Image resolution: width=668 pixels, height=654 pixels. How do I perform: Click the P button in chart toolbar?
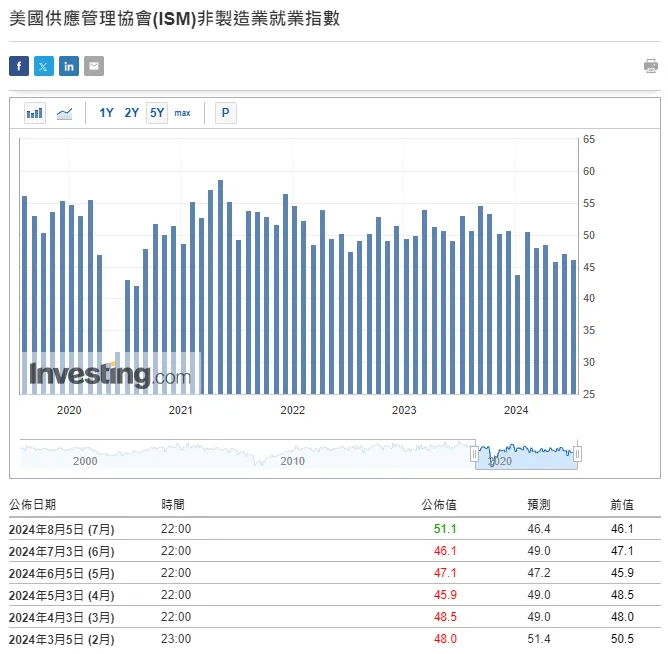pos(225,113)
